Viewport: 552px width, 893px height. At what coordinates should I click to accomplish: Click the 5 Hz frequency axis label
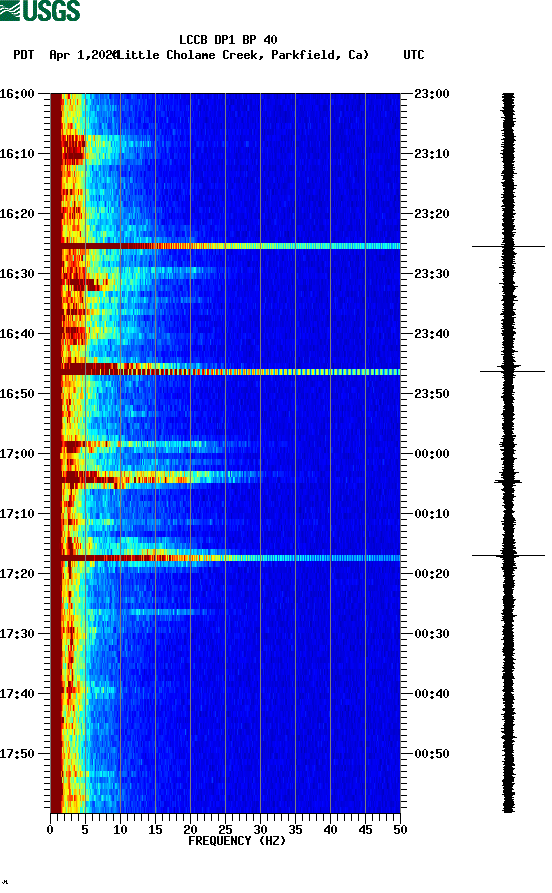point(85,830)
